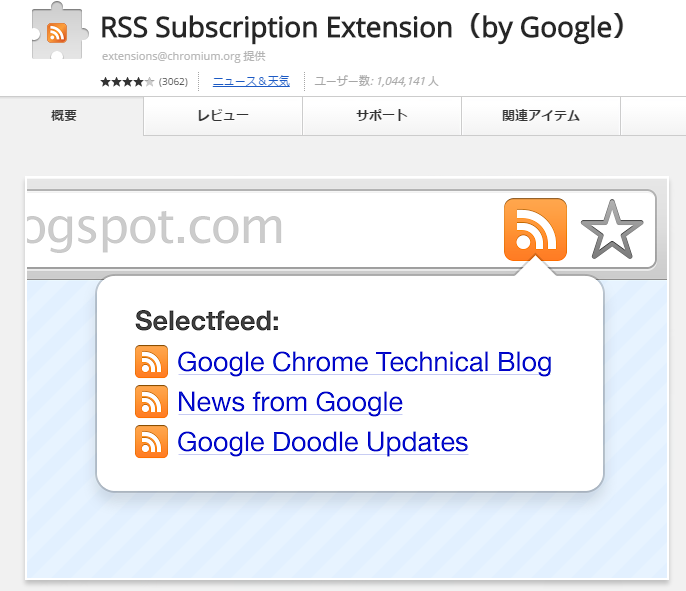This screenshot has height=591, width=686.
Task: Open the Google Doodle Updates feed link
Action: pos(323,442)
